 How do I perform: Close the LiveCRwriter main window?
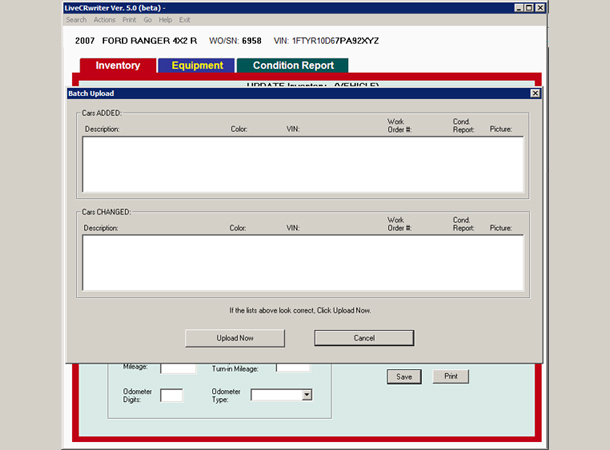click(x=540, y=8)
